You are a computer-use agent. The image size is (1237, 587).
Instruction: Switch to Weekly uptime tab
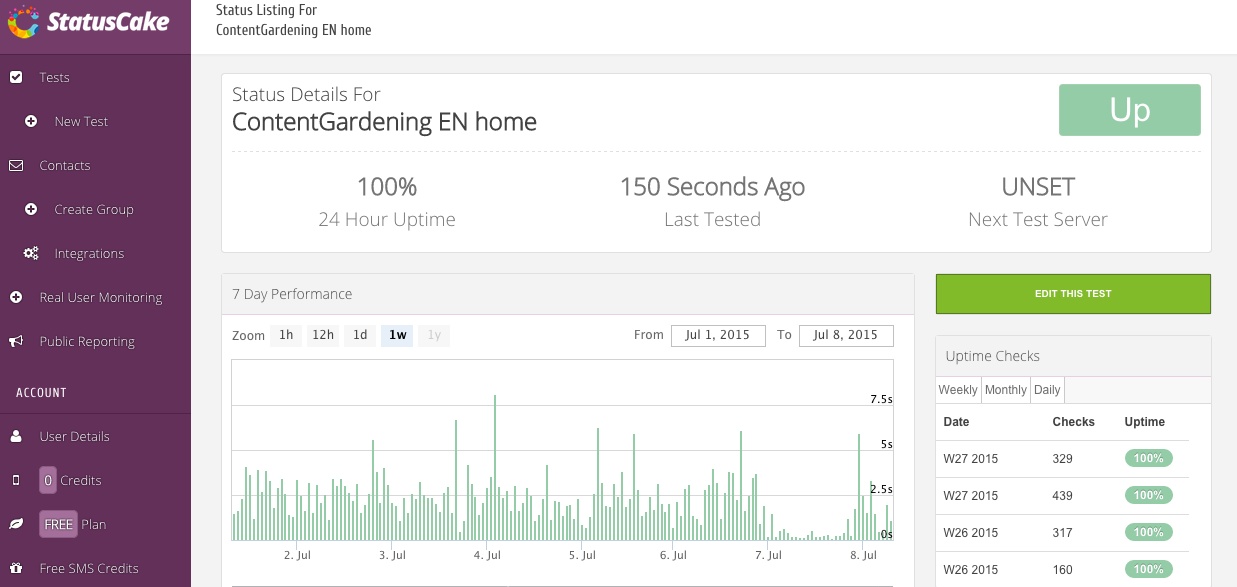958,389
